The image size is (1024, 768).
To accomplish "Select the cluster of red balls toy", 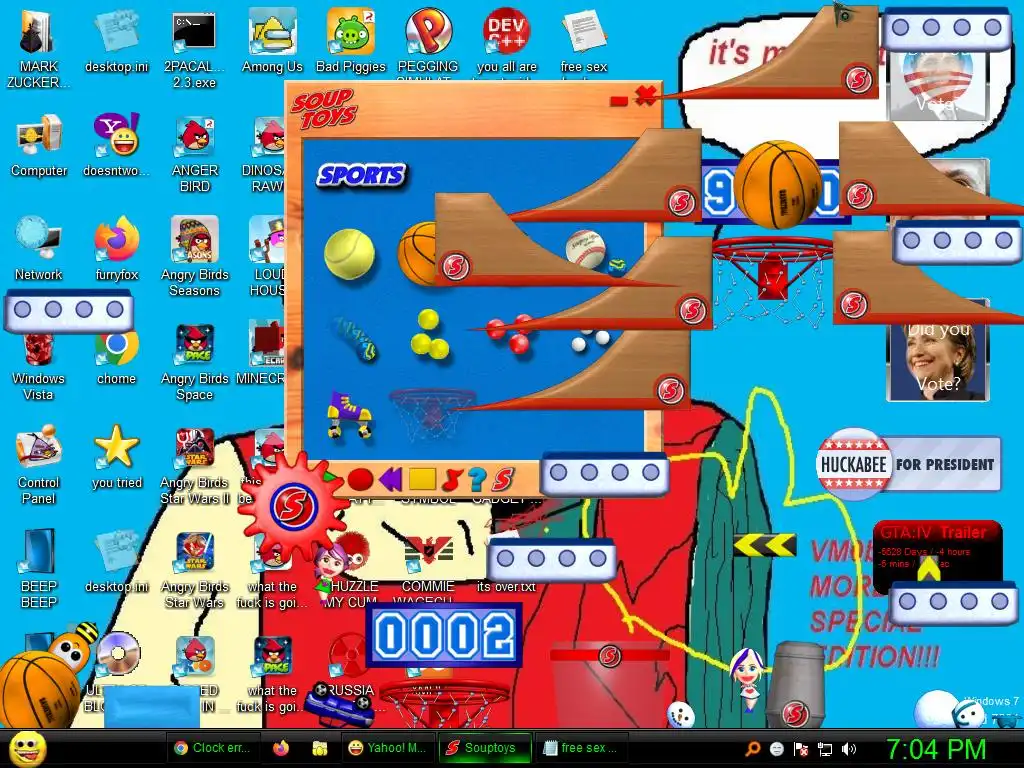I will [511, 334].
